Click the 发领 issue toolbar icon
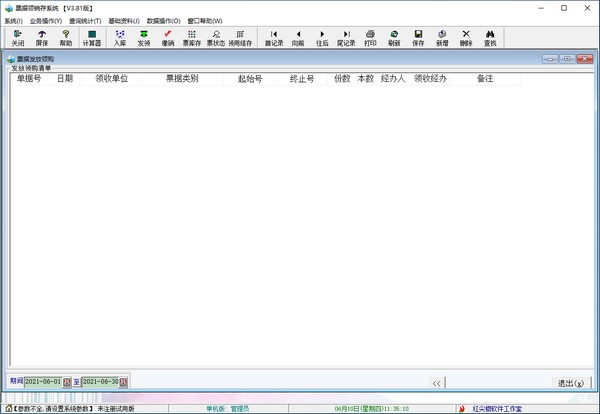The image size is (600, 414). [144, 38]
